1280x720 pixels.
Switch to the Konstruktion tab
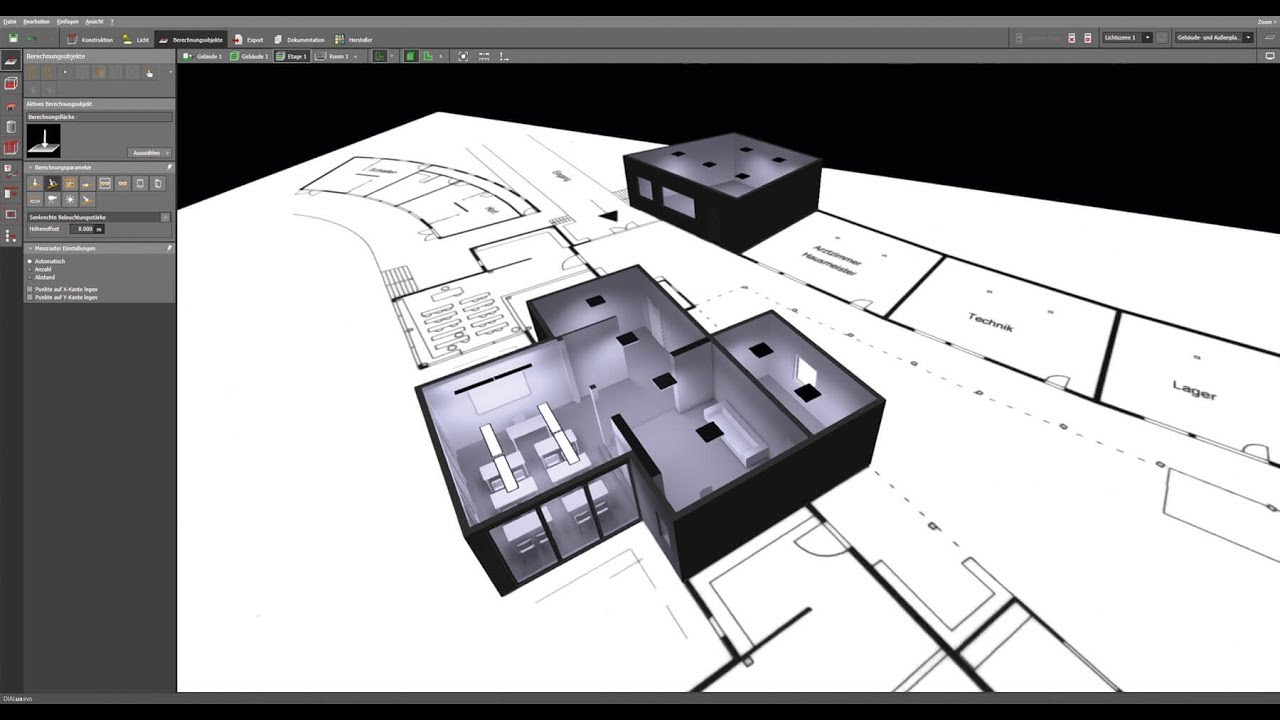(x=90, y=39)
